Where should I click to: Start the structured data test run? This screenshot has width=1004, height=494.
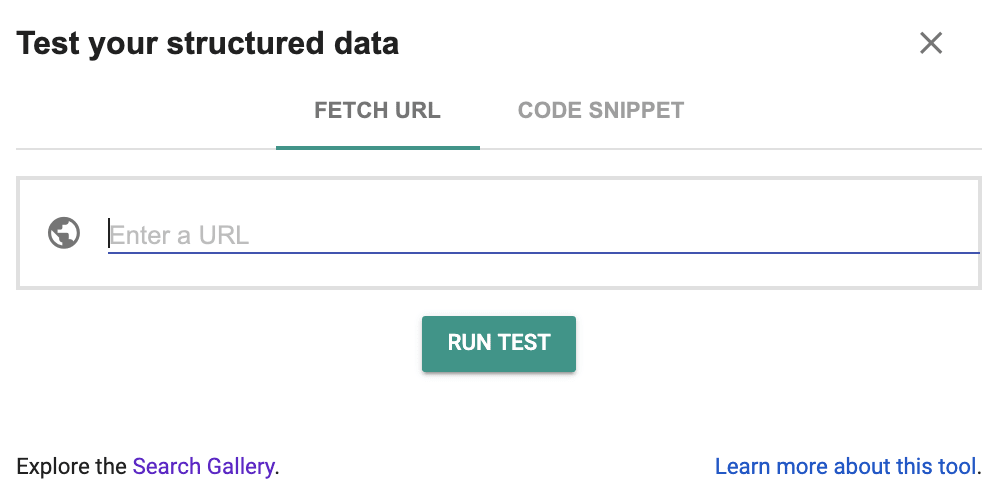coord(499,344)
